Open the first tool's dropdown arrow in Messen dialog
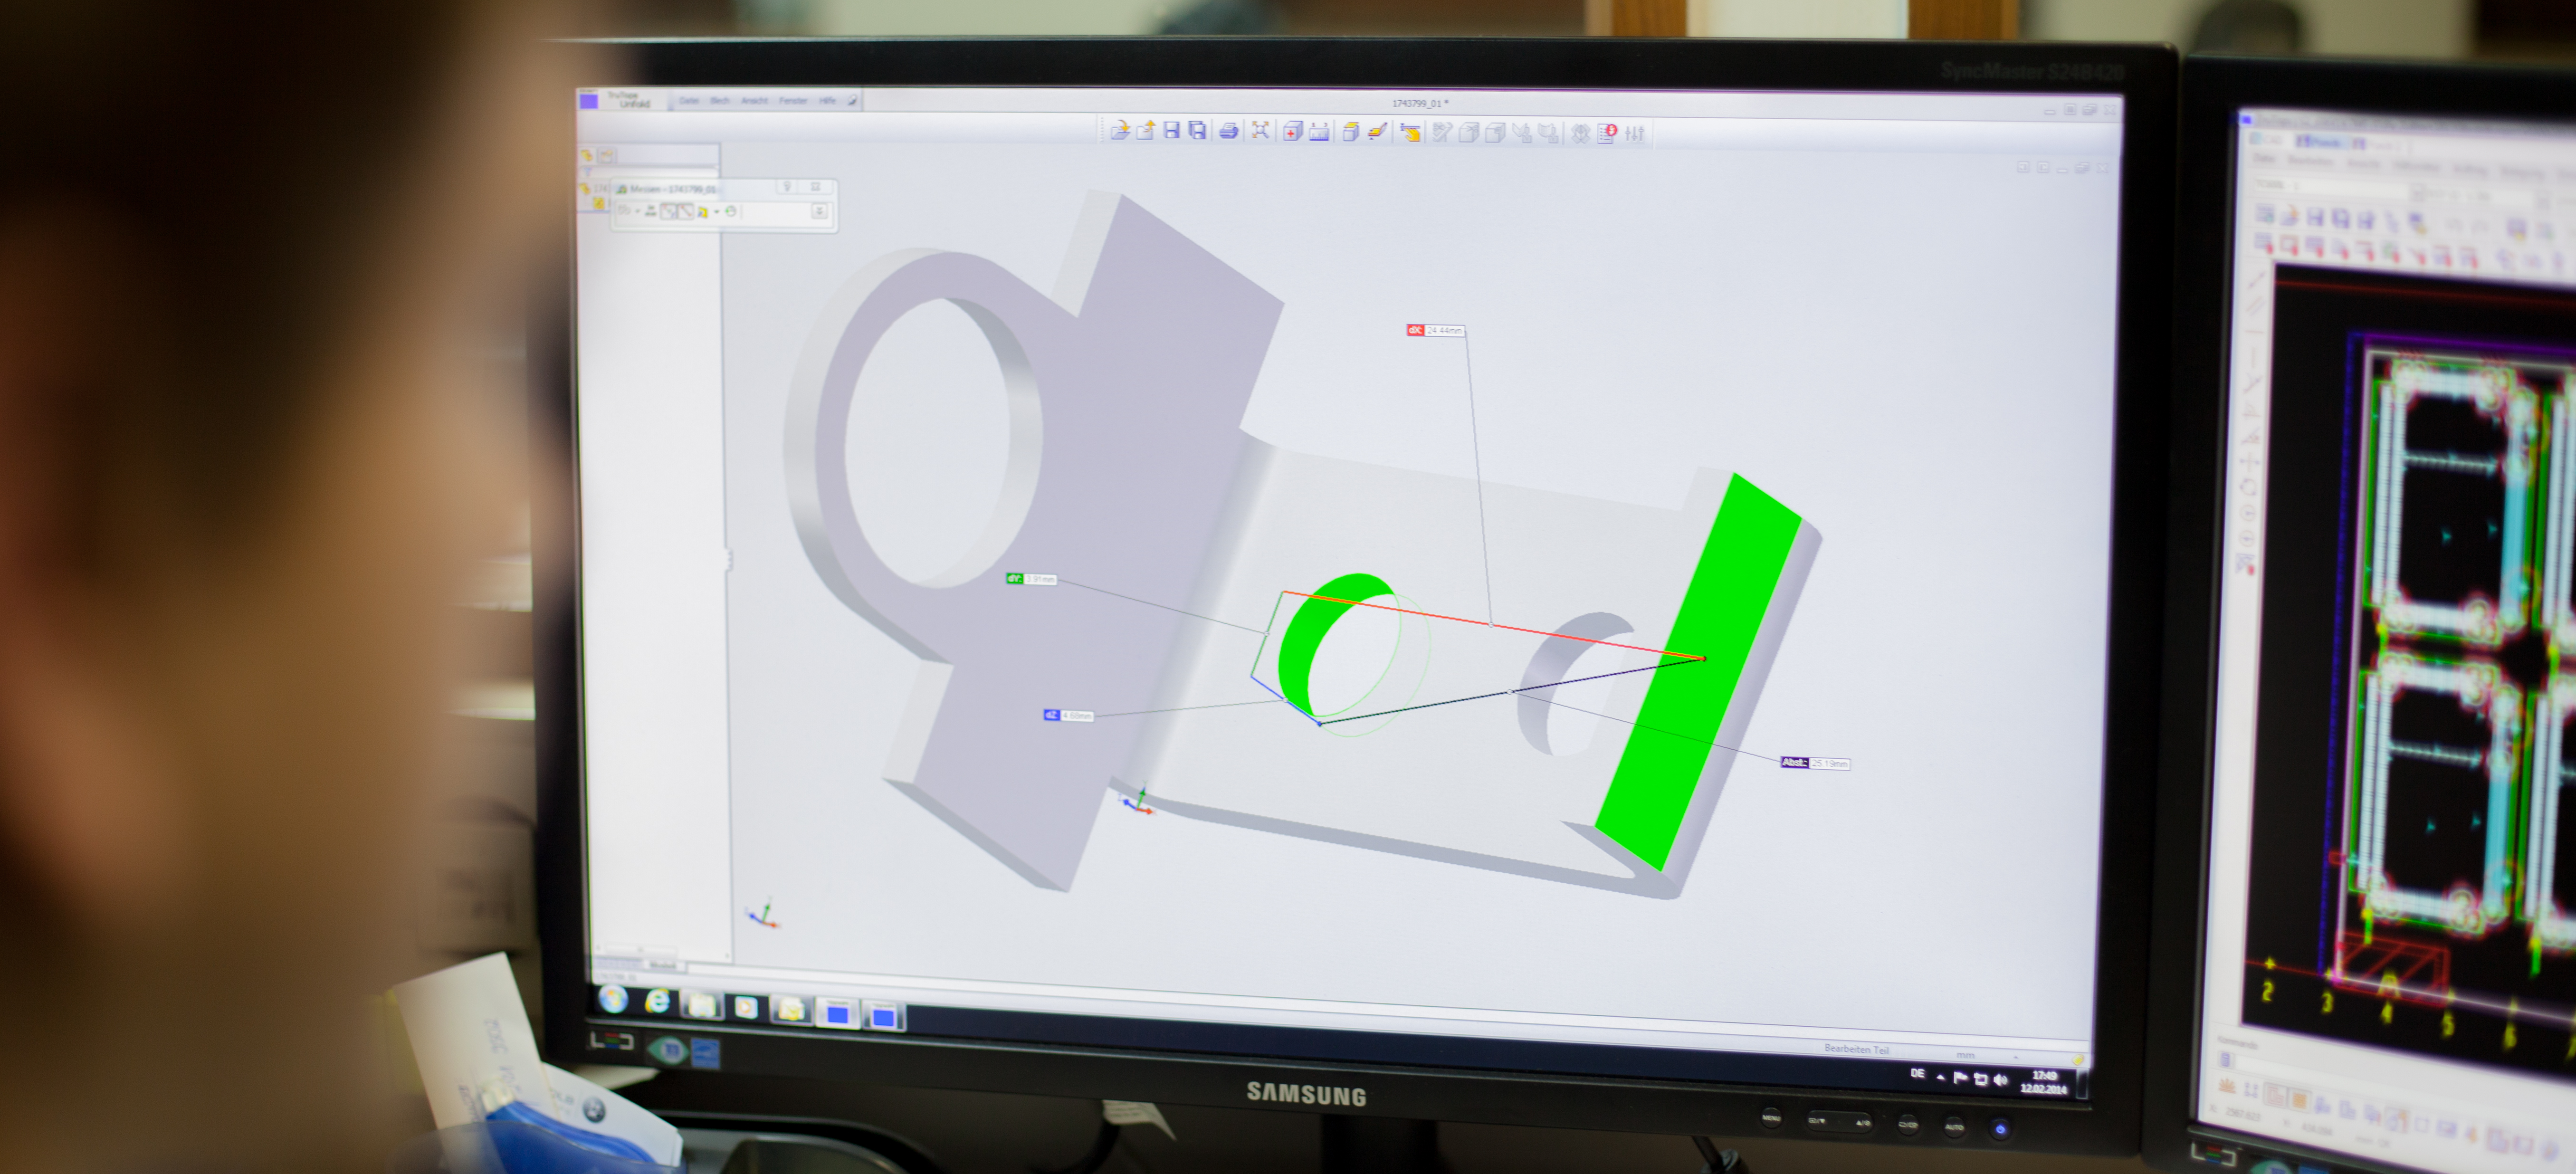Image resolution: width=2576 pixels, height=1174 pixels. coord(637,211)
